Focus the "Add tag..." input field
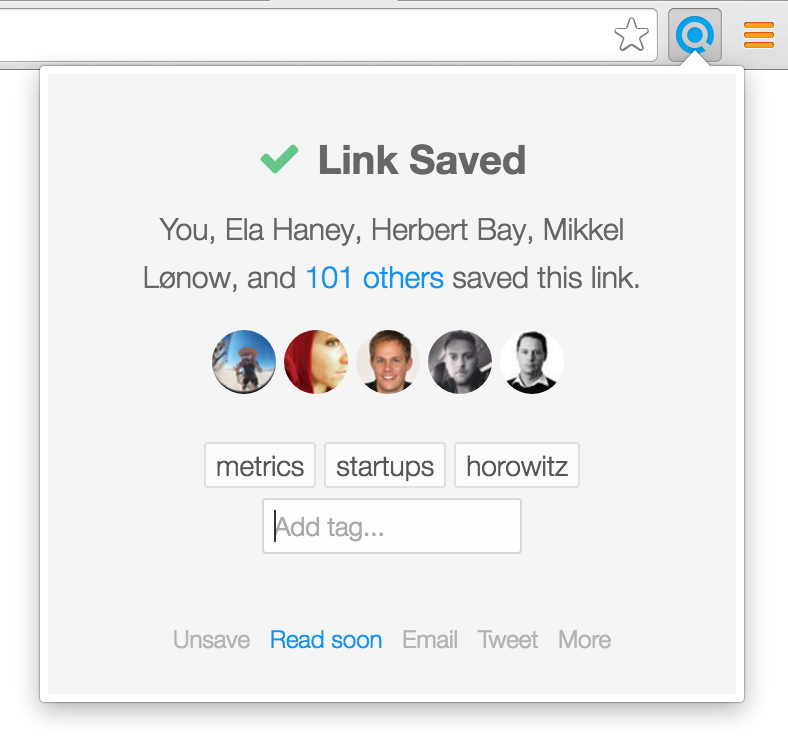Viewport: 788px width, 748px height. point(392,526)
